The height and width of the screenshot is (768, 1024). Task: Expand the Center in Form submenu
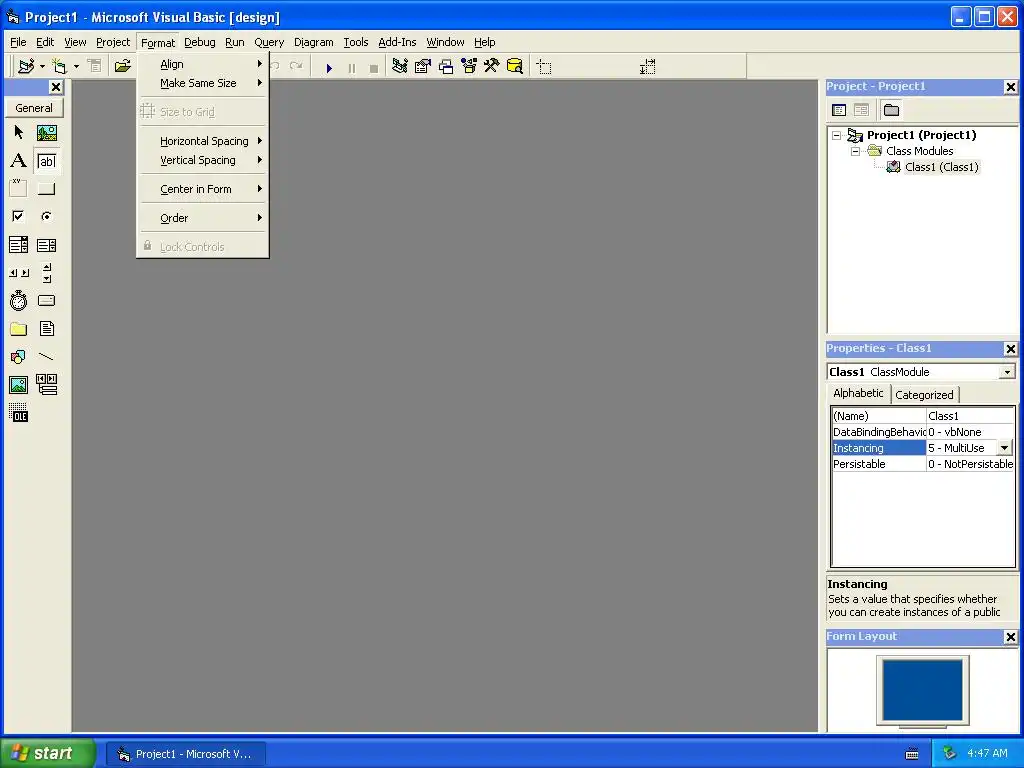(x=203, y=189)
